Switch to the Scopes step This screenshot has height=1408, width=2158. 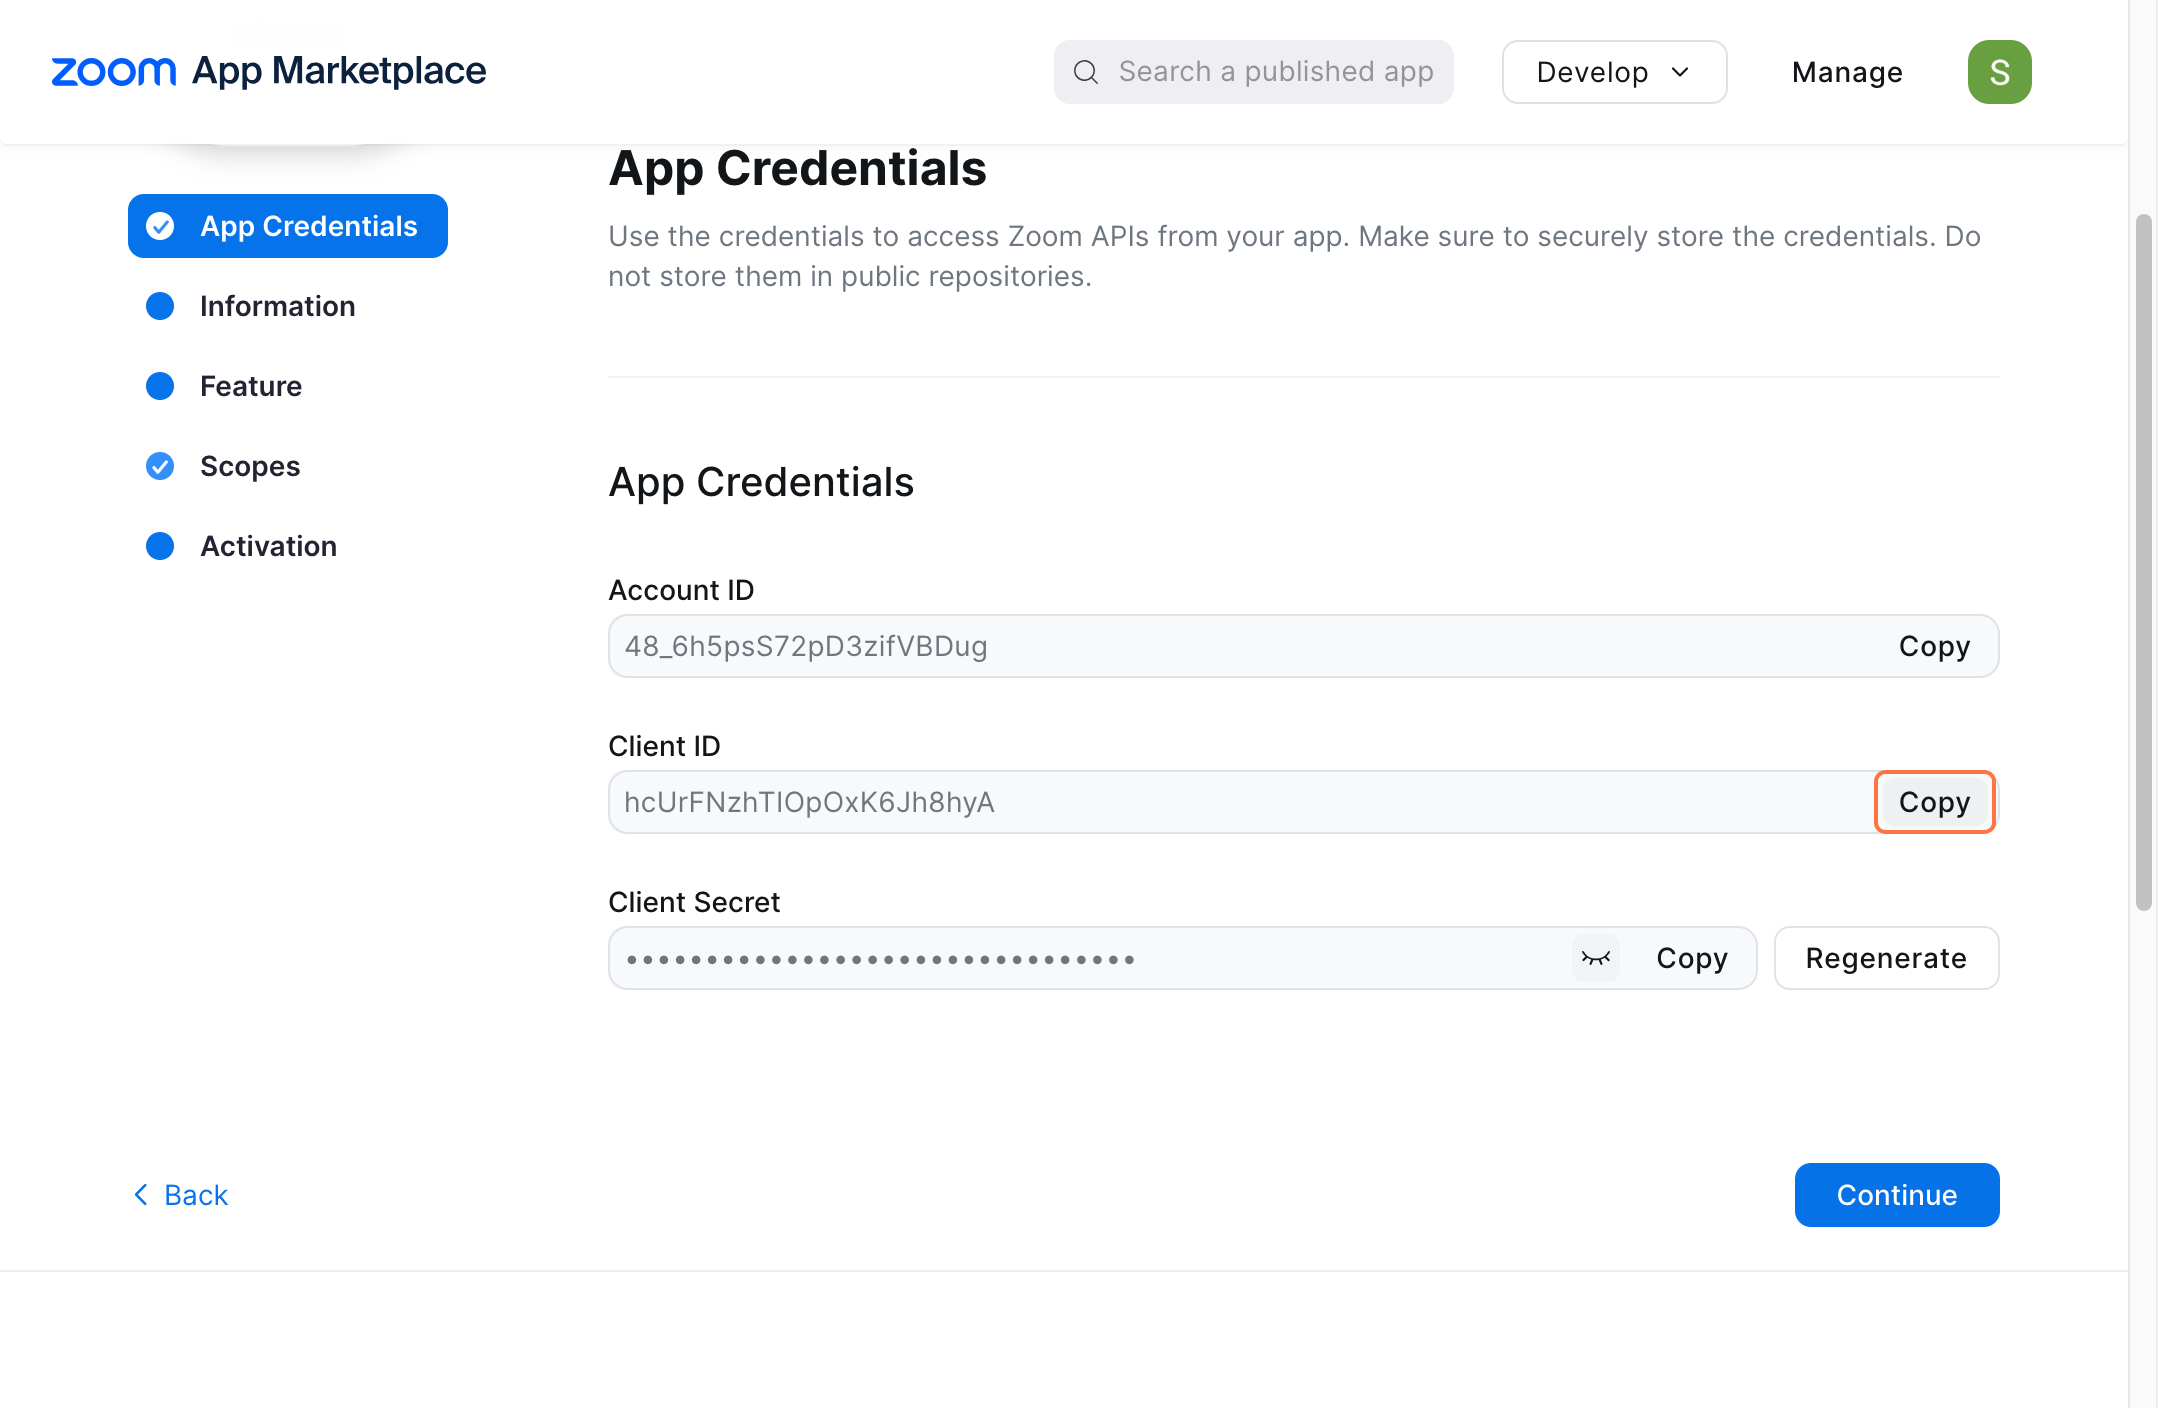(x=250, y=466)
